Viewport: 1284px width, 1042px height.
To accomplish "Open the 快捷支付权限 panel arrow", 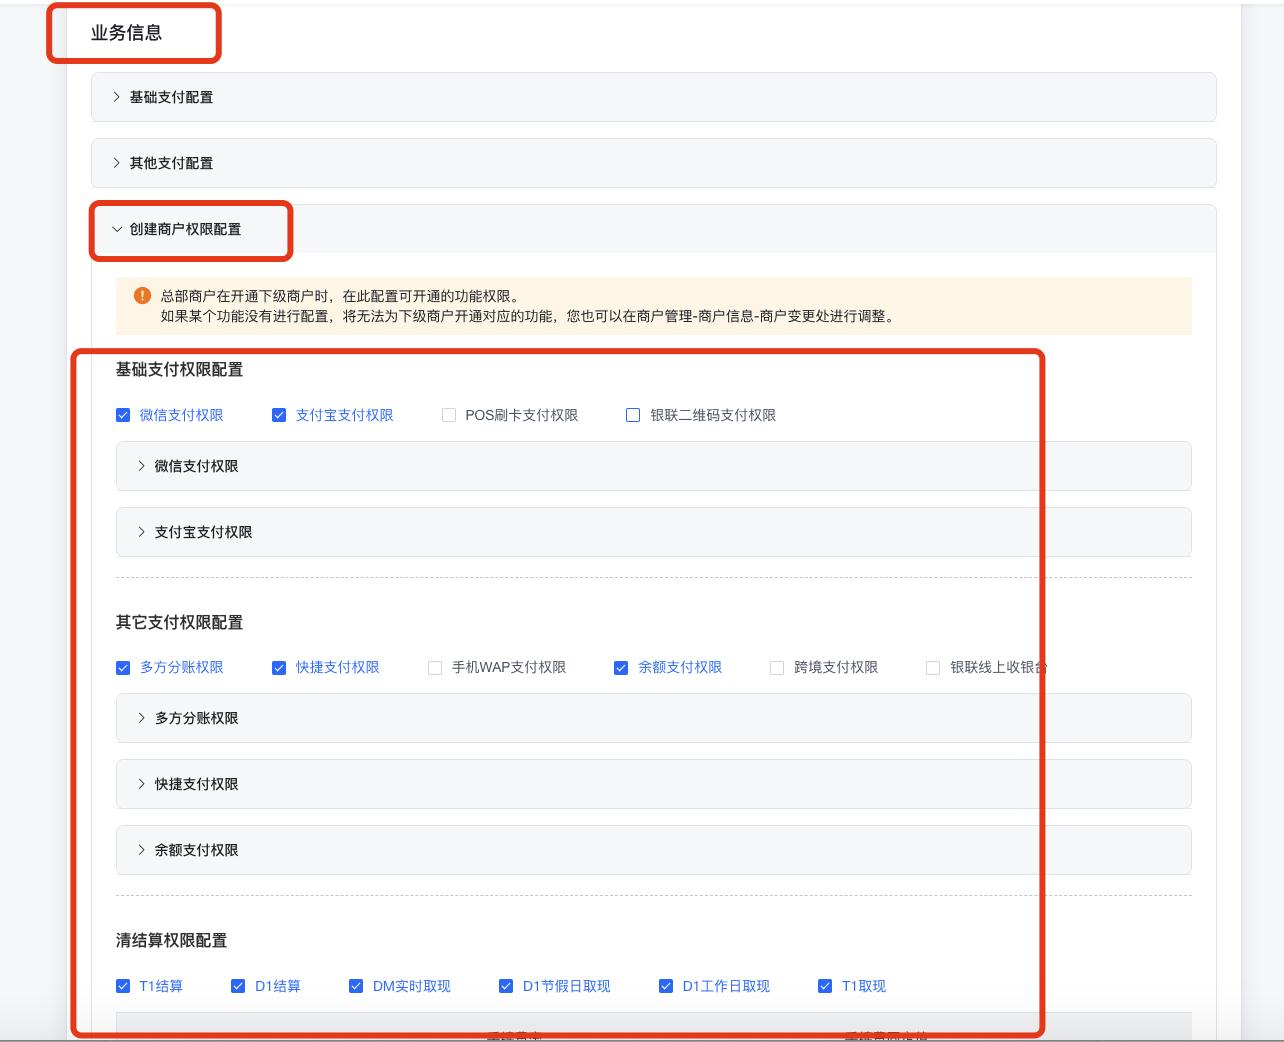I will coord(142,784).
